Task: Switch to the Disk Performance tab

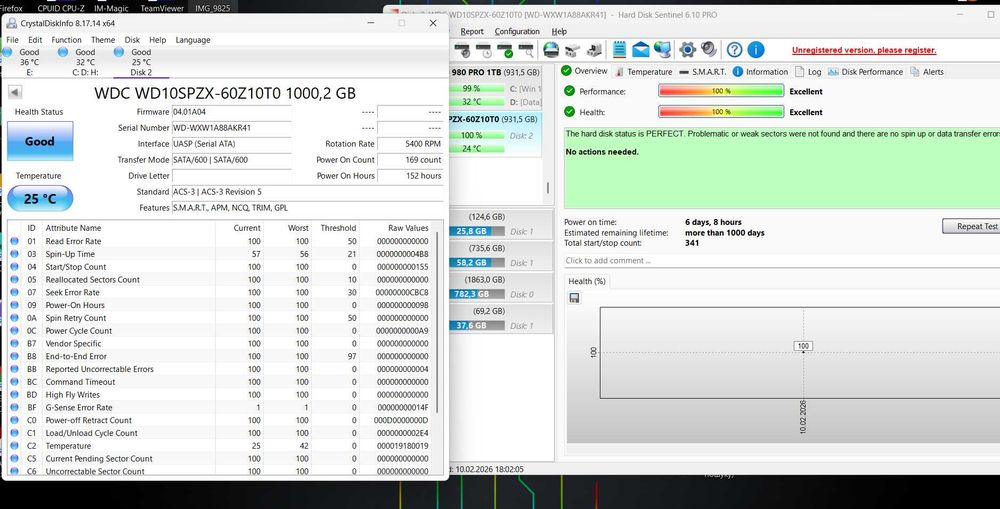Action: (x=865, y=71)
